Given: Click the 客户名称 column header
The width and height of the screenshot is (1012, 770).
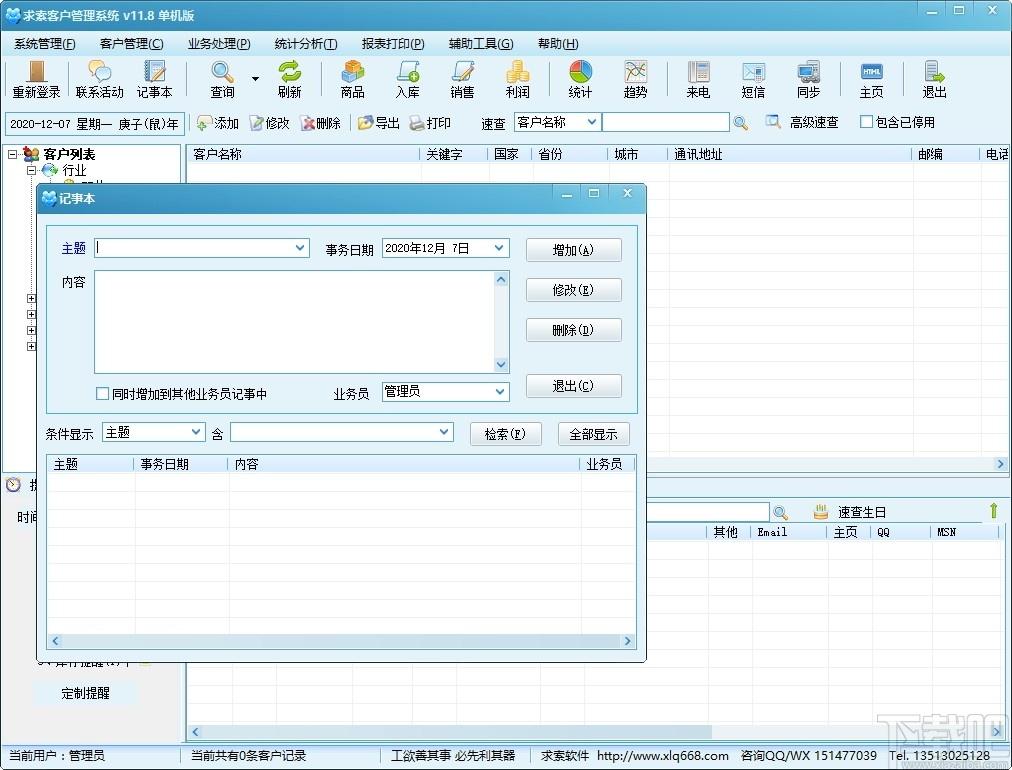Looking at the screenshot, I should 304,154.
